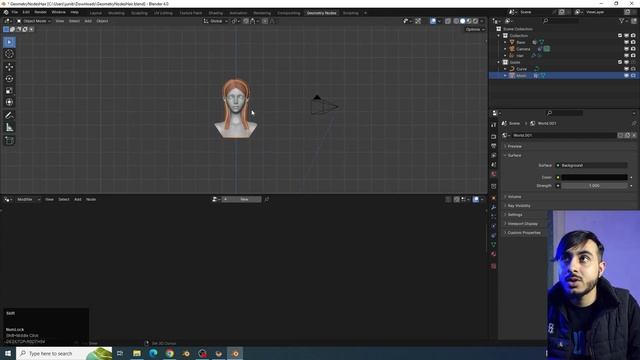Switch to the Layout workspace tab
Viewport: 640px width, 360px height.
click(x=96, y=13)
